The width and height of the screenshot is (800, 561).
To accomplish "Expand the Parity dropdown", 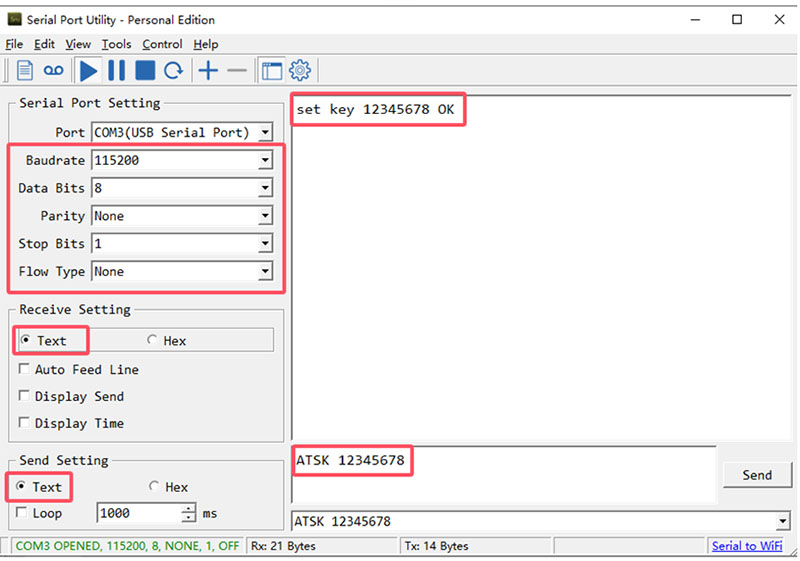I will tap(265, 216).
